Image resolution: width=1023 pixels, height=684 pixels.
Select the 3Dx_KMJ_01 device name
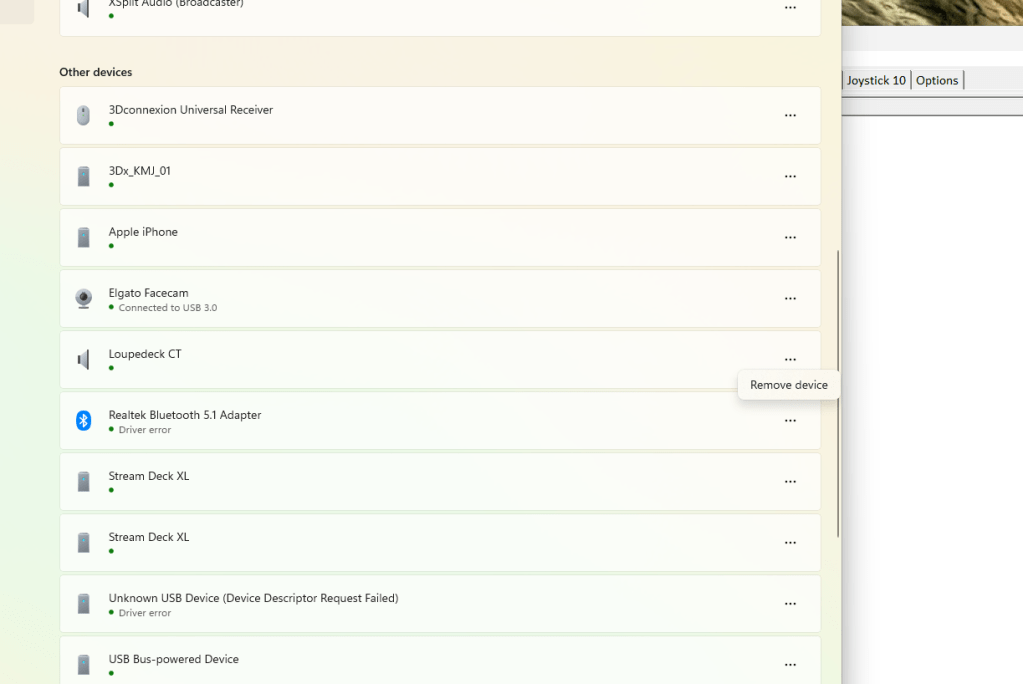[140, 171]
